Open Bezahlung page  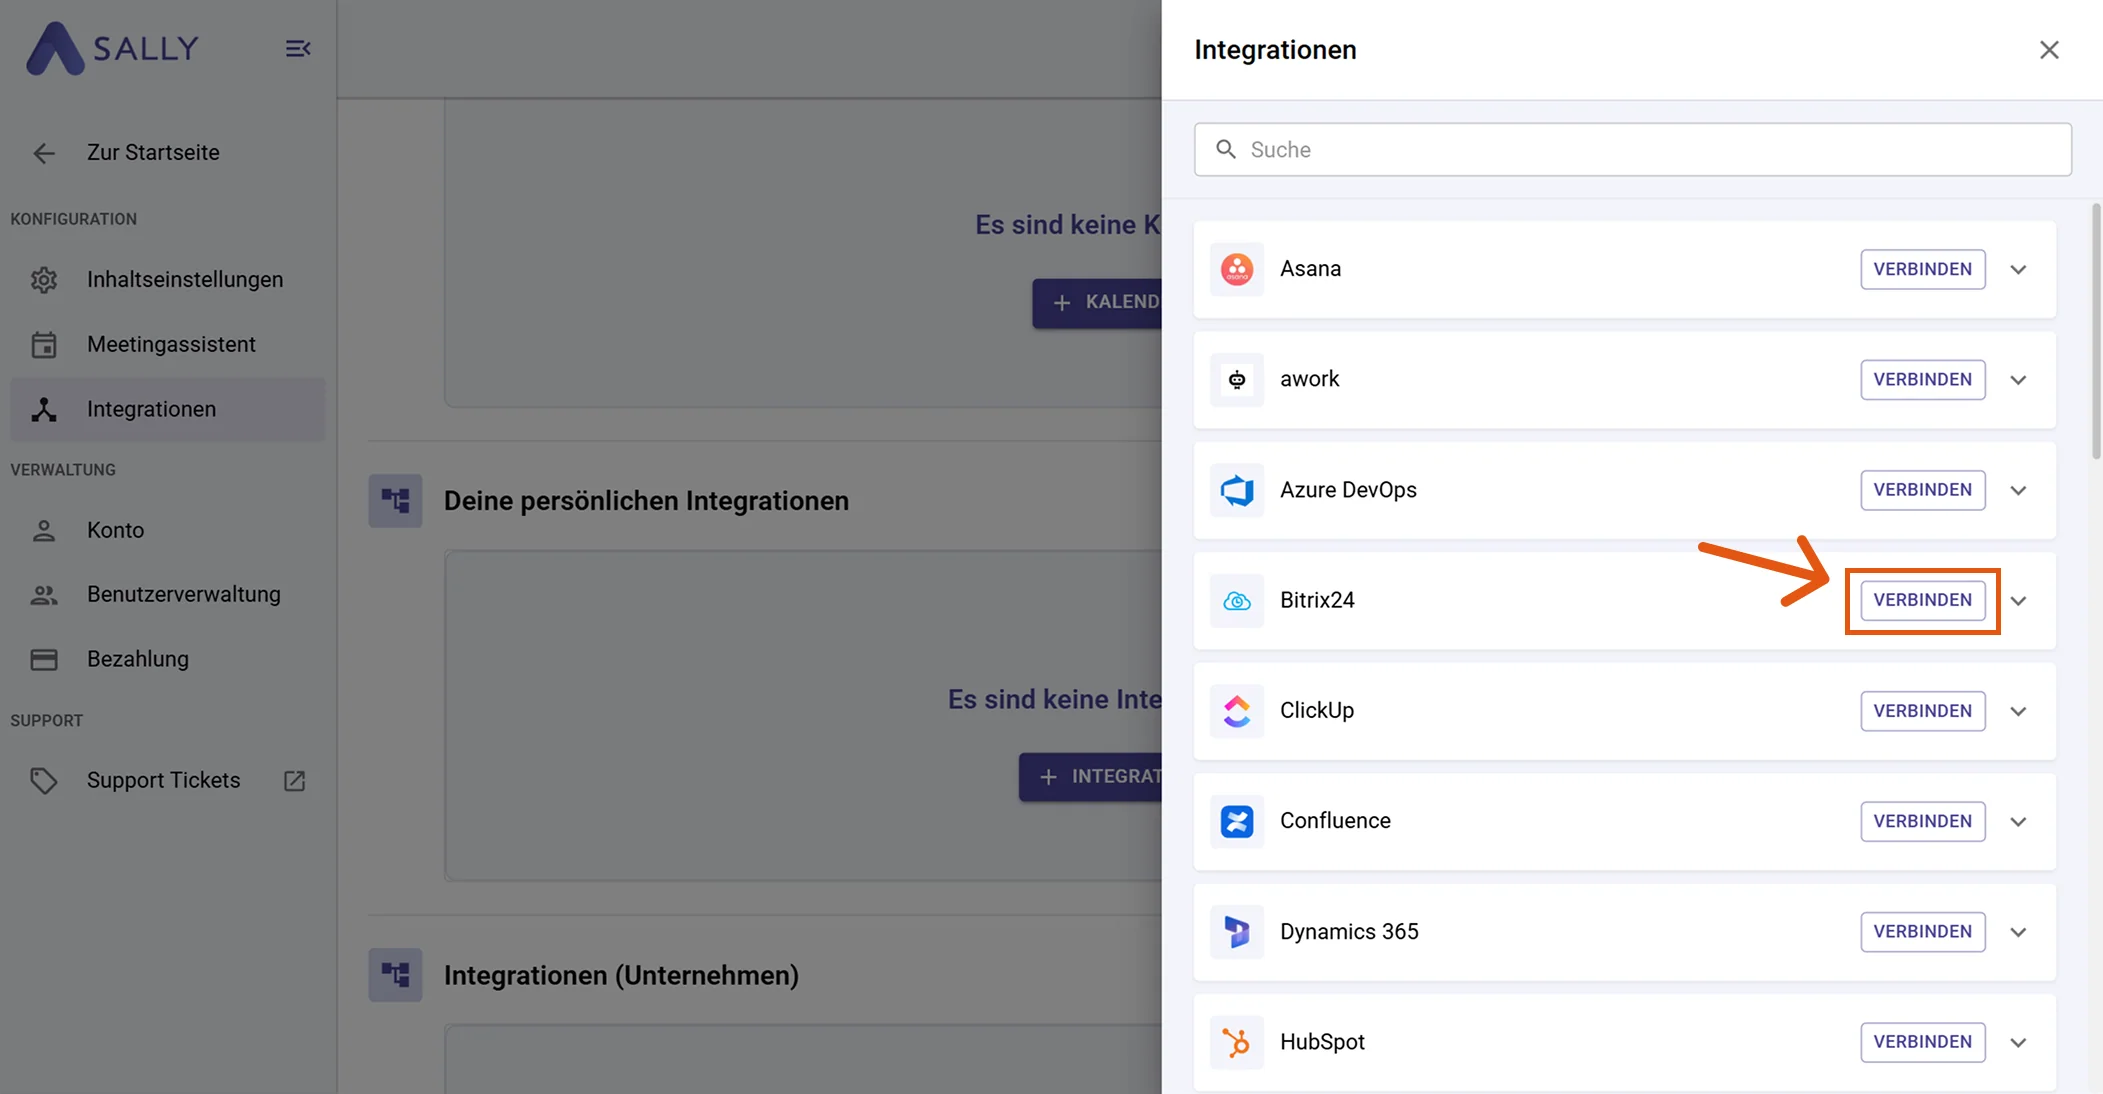click(167, 659)
